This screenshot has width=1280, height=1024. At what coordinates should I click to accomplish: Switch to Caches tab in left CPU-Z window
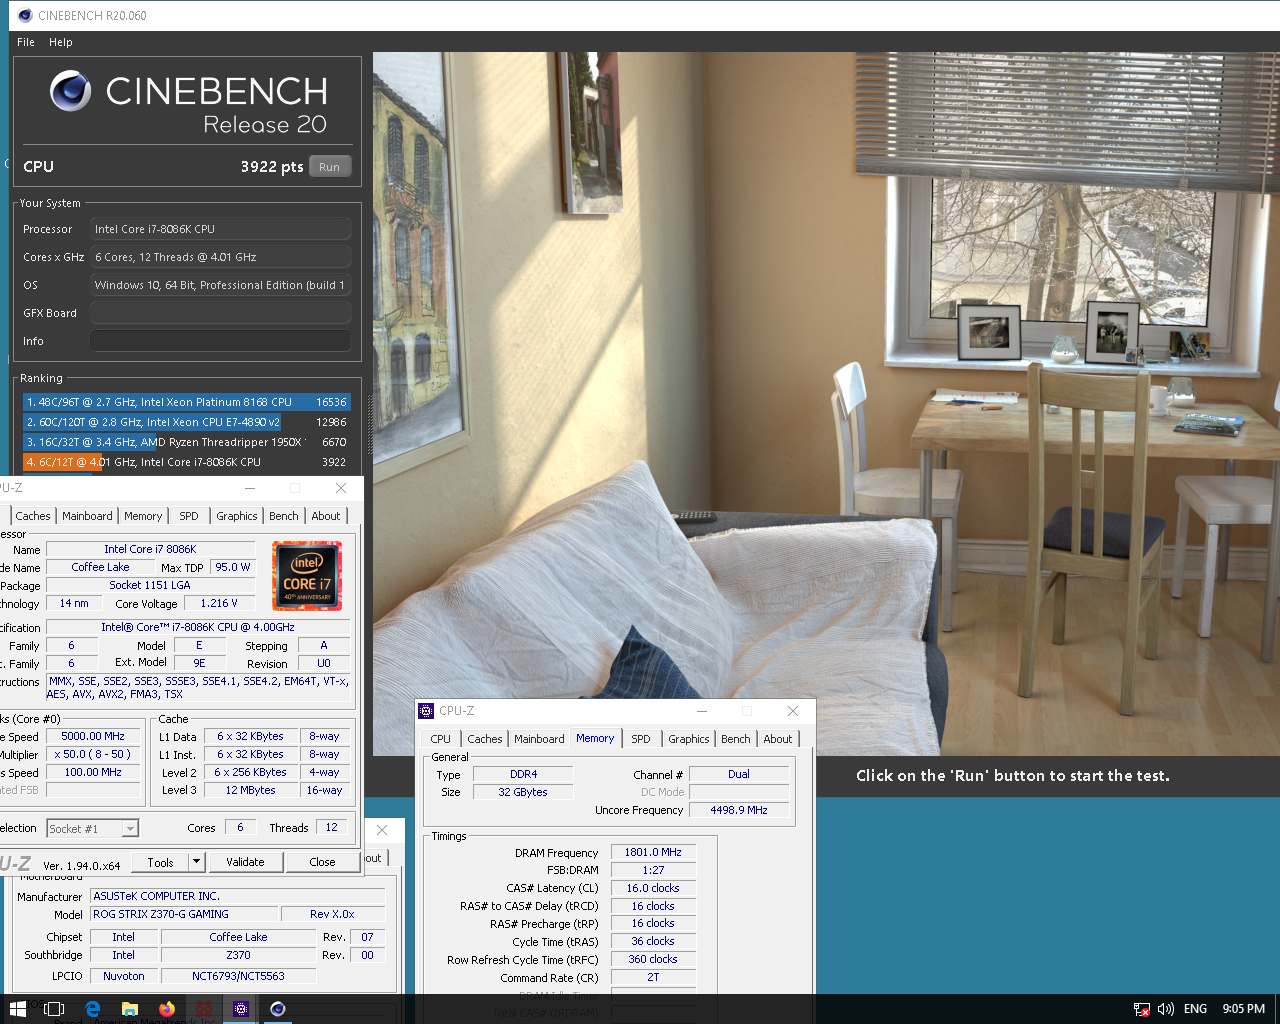(33, 516)
